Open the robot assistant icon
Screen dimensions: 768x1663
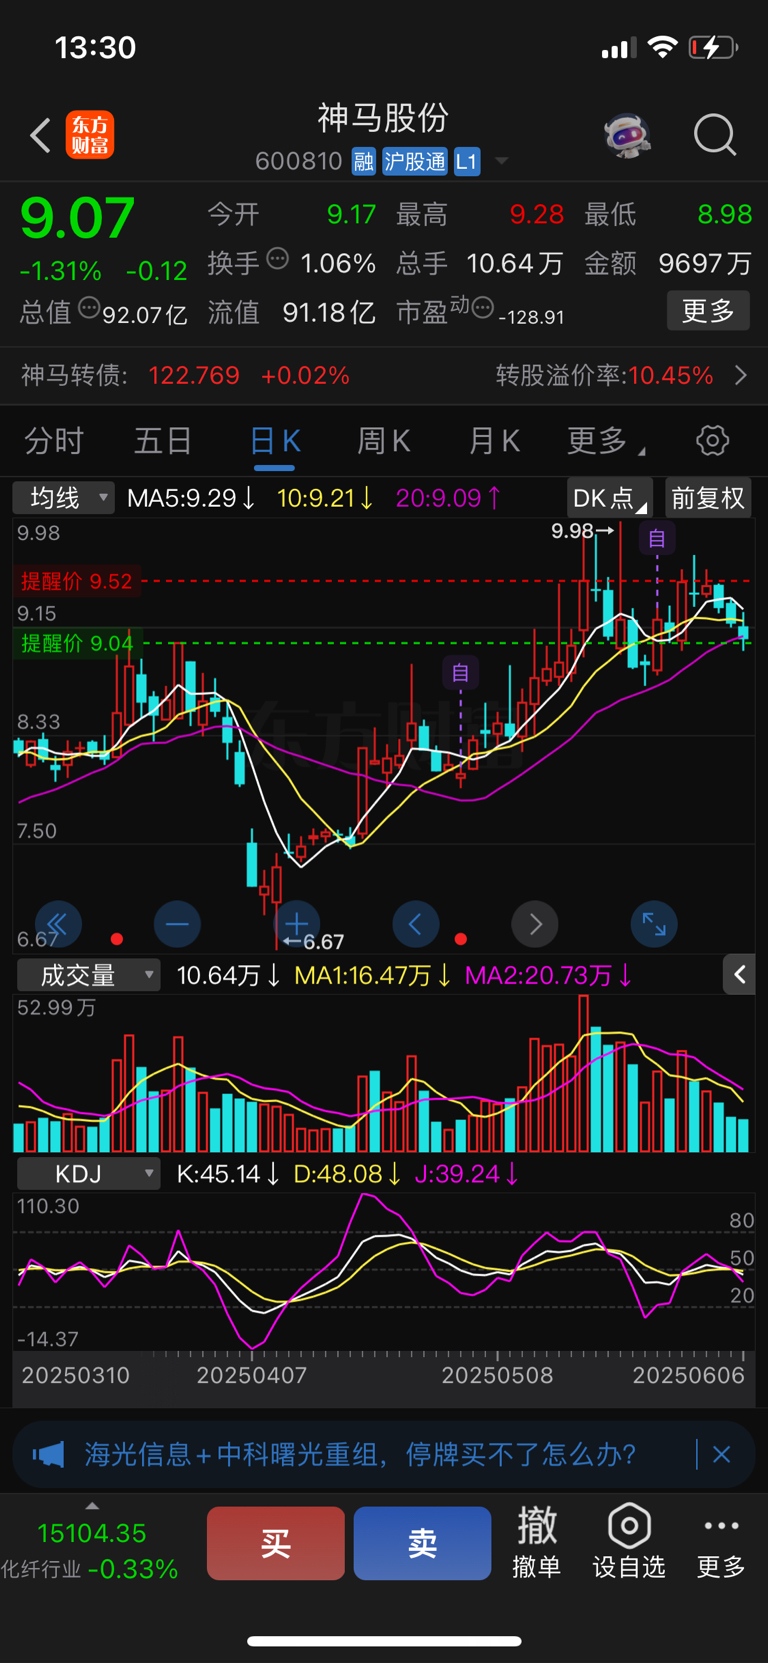point(628,135)
